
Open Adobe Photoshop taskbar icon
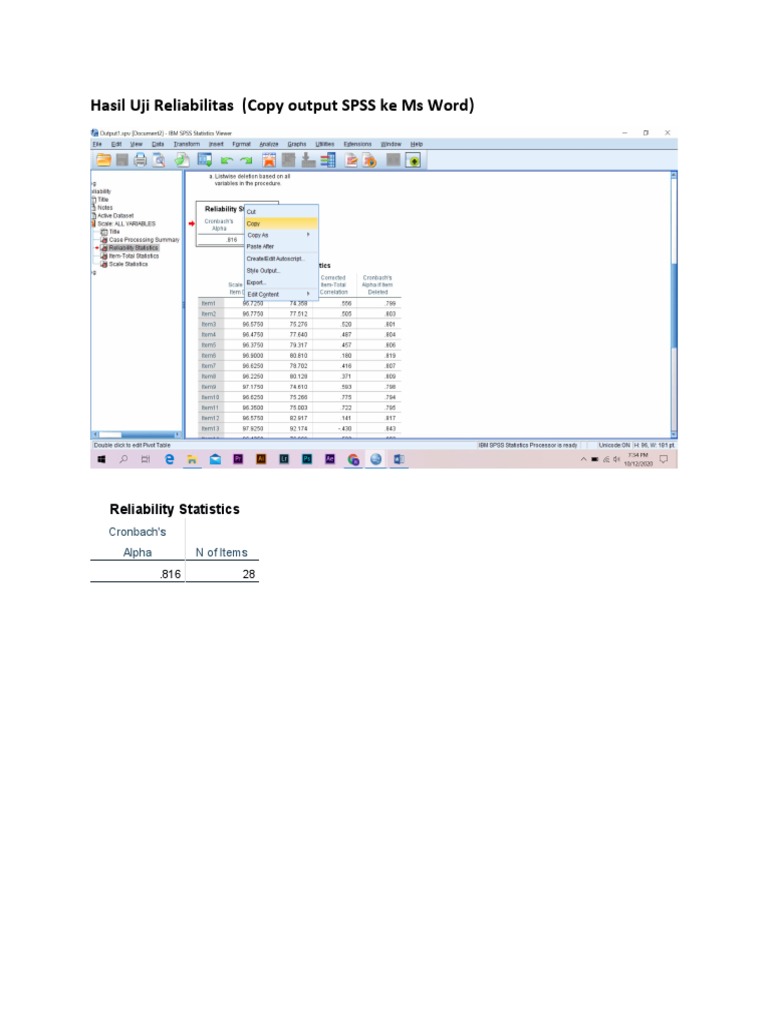(x=307, y=460)
